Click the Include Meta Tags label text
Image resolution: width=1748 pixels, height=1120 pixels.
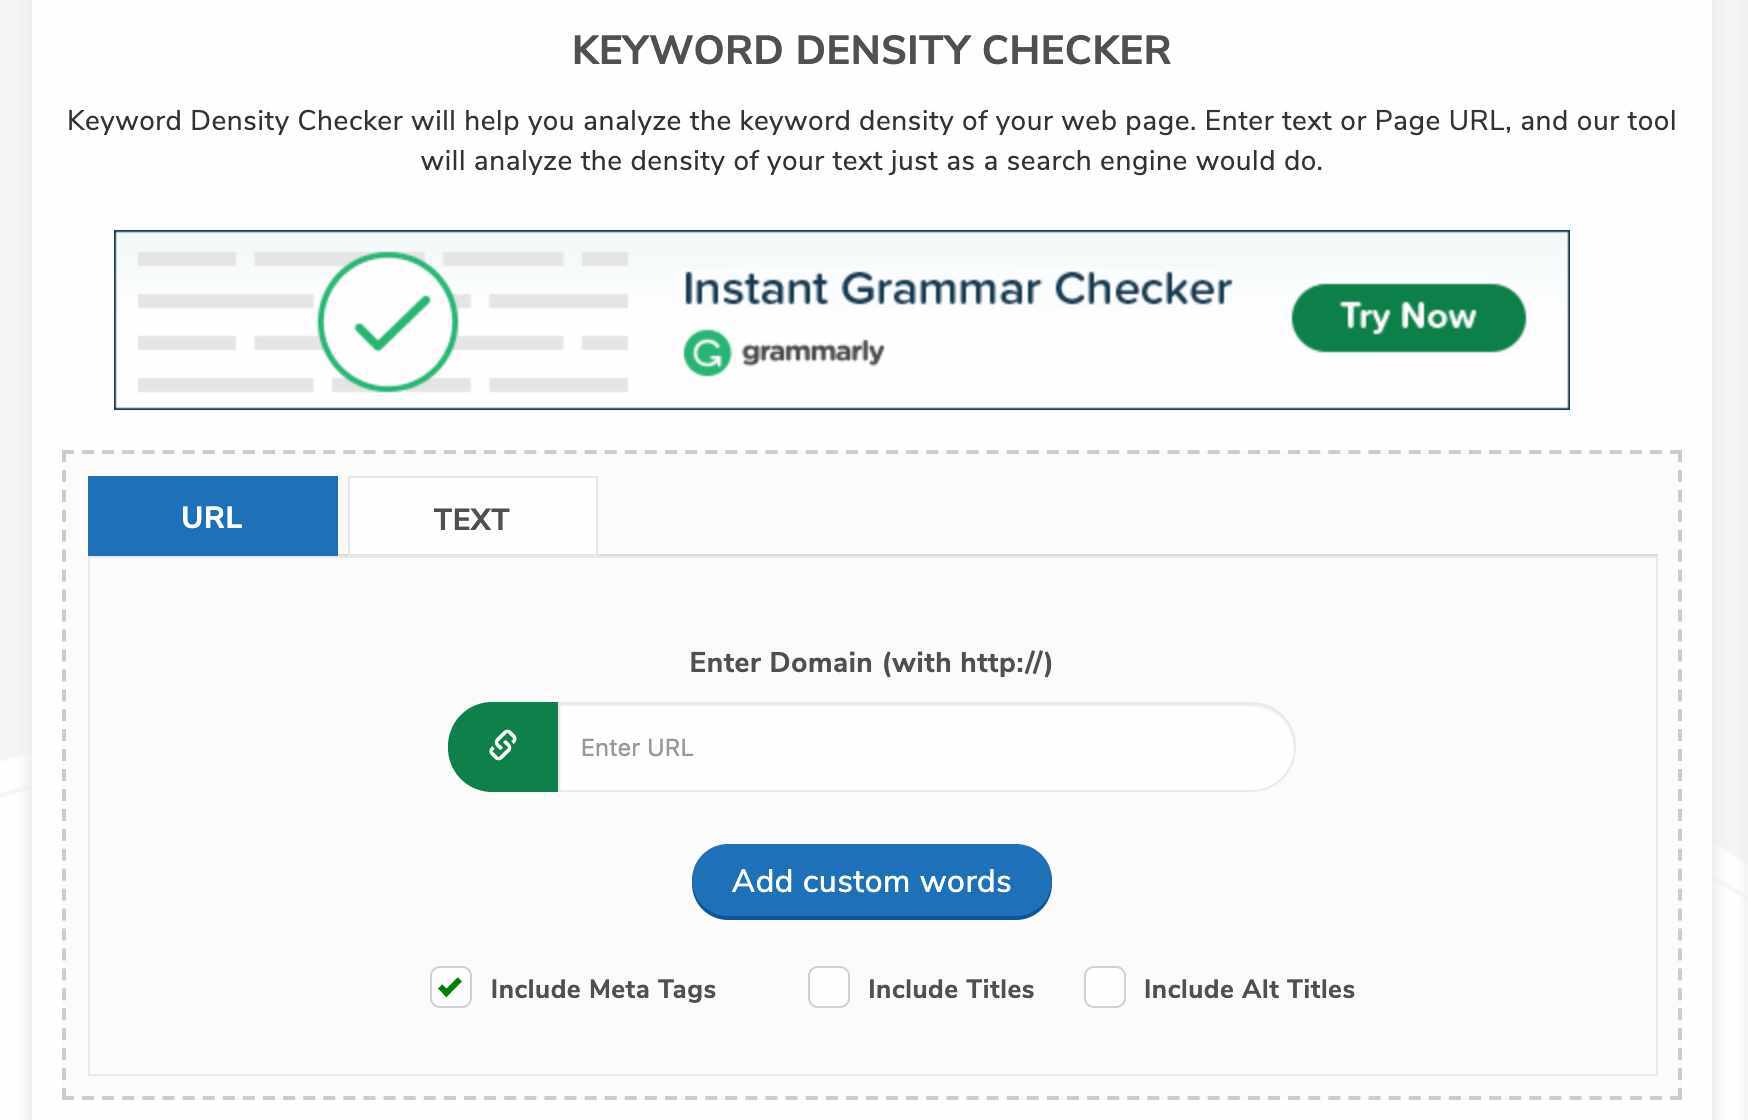[x=603, y=989]
